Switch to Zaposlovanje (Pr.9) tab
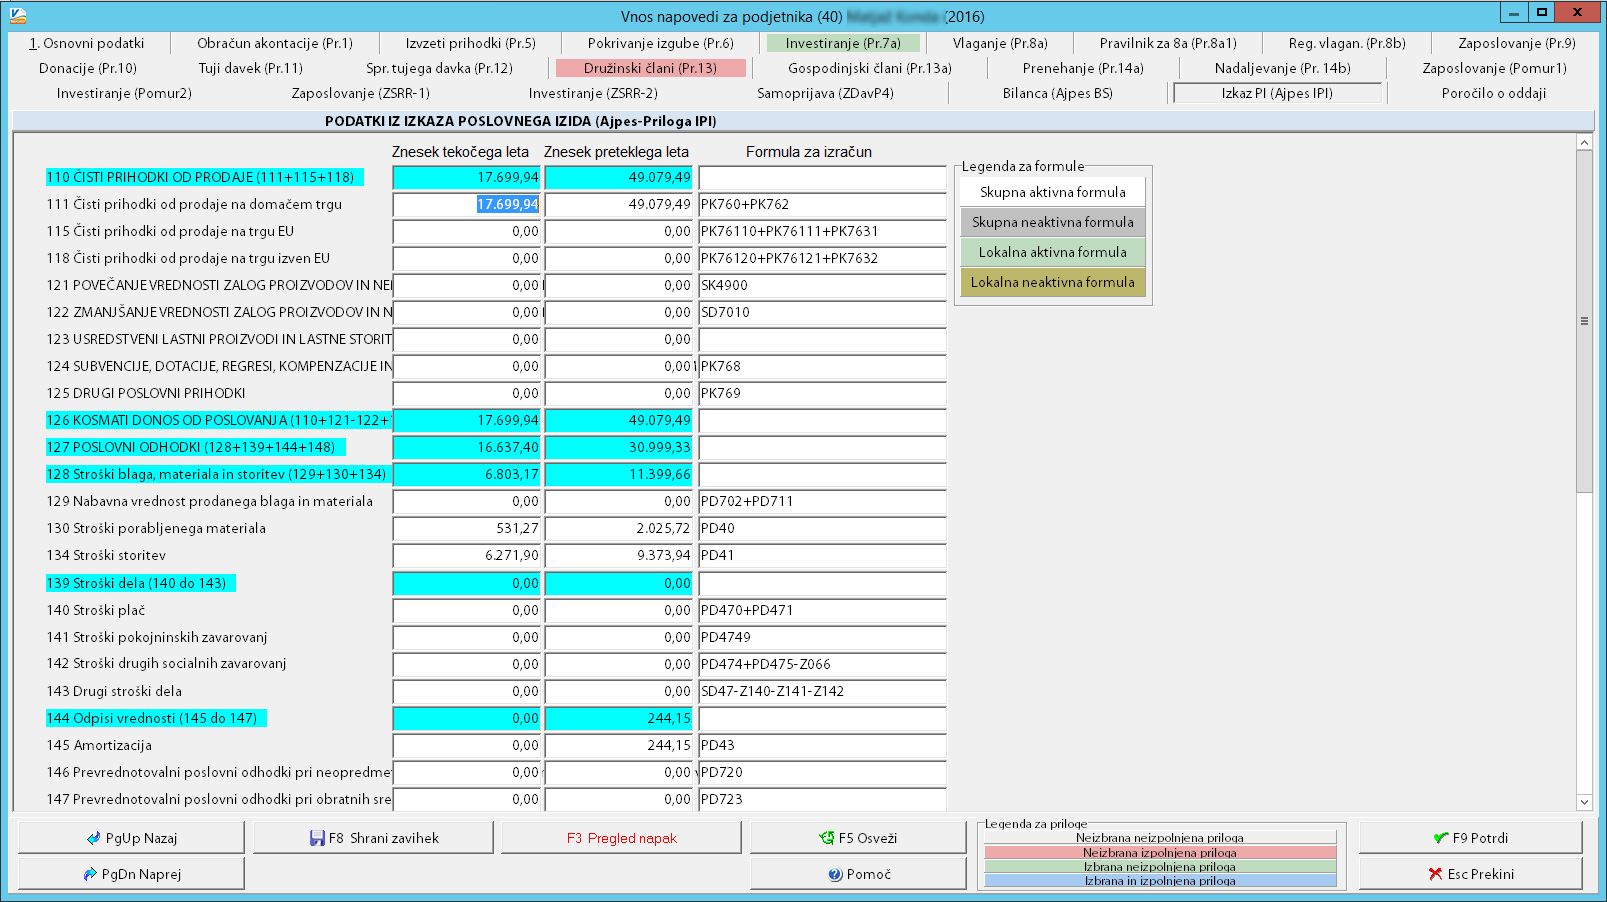 pos(1517,43)
